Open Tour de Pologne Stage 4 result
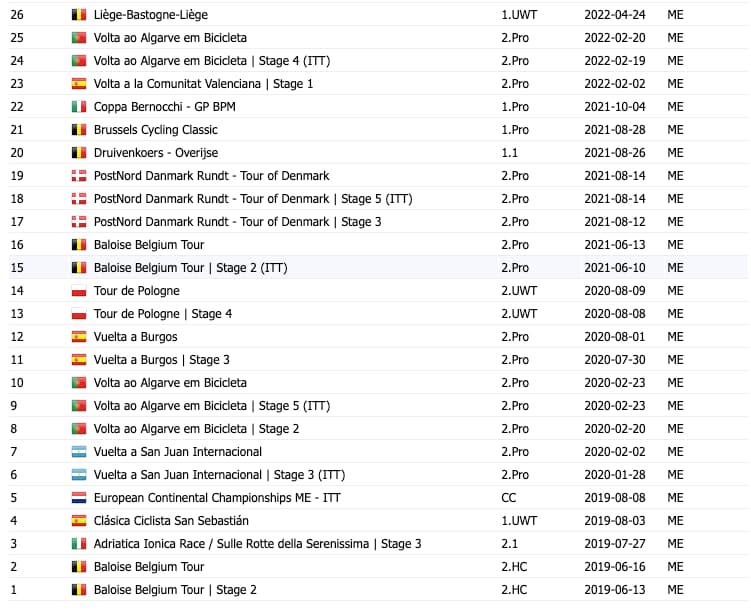 coord(163,314)
